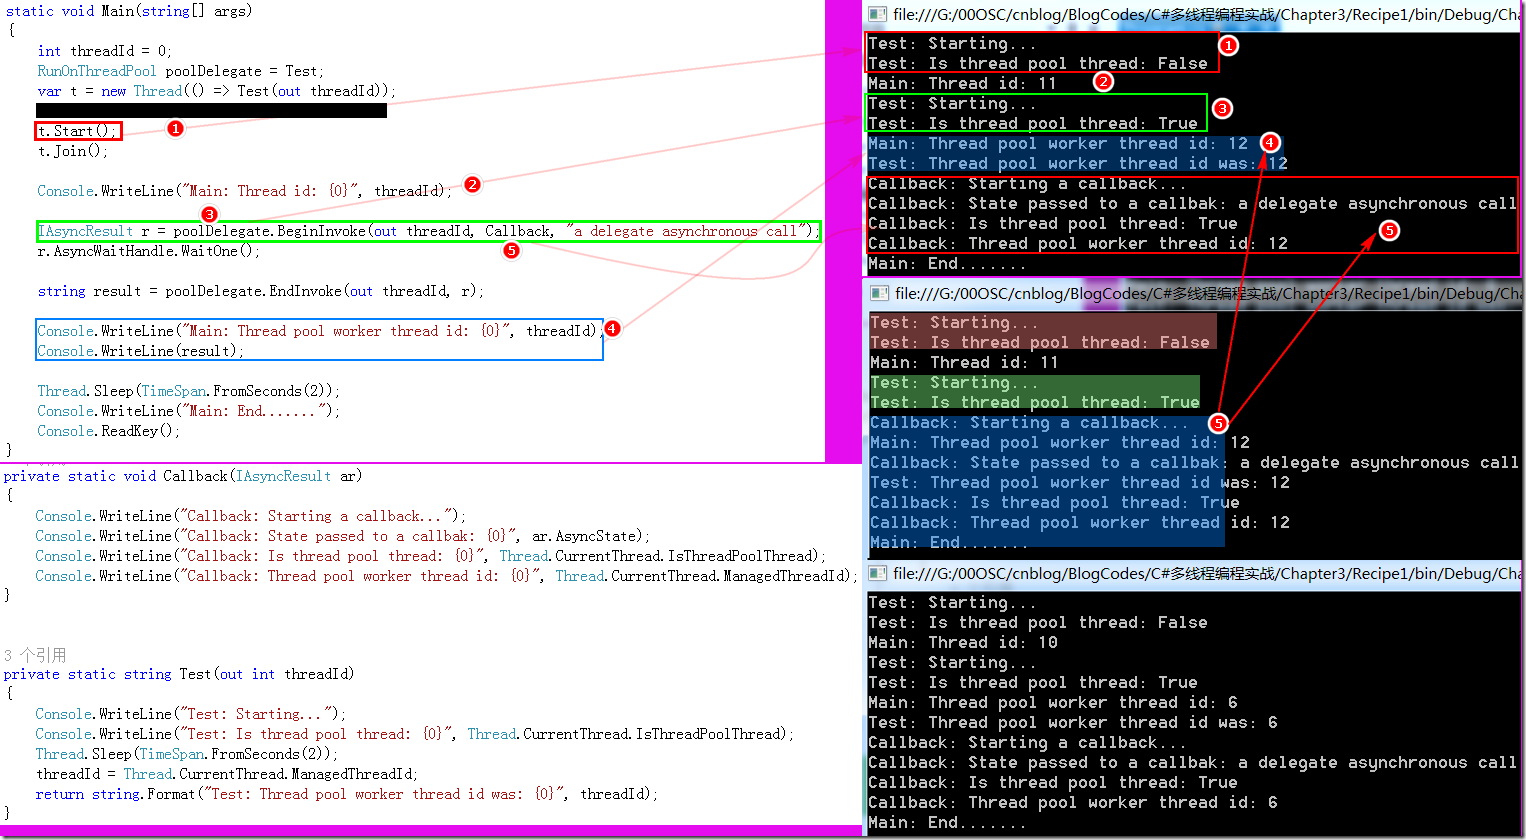The image size is (1526, 840).
Task: Click 'Main: Thread pool worker thread id: 6' bottom console
Action: [x=1053, y=703]
